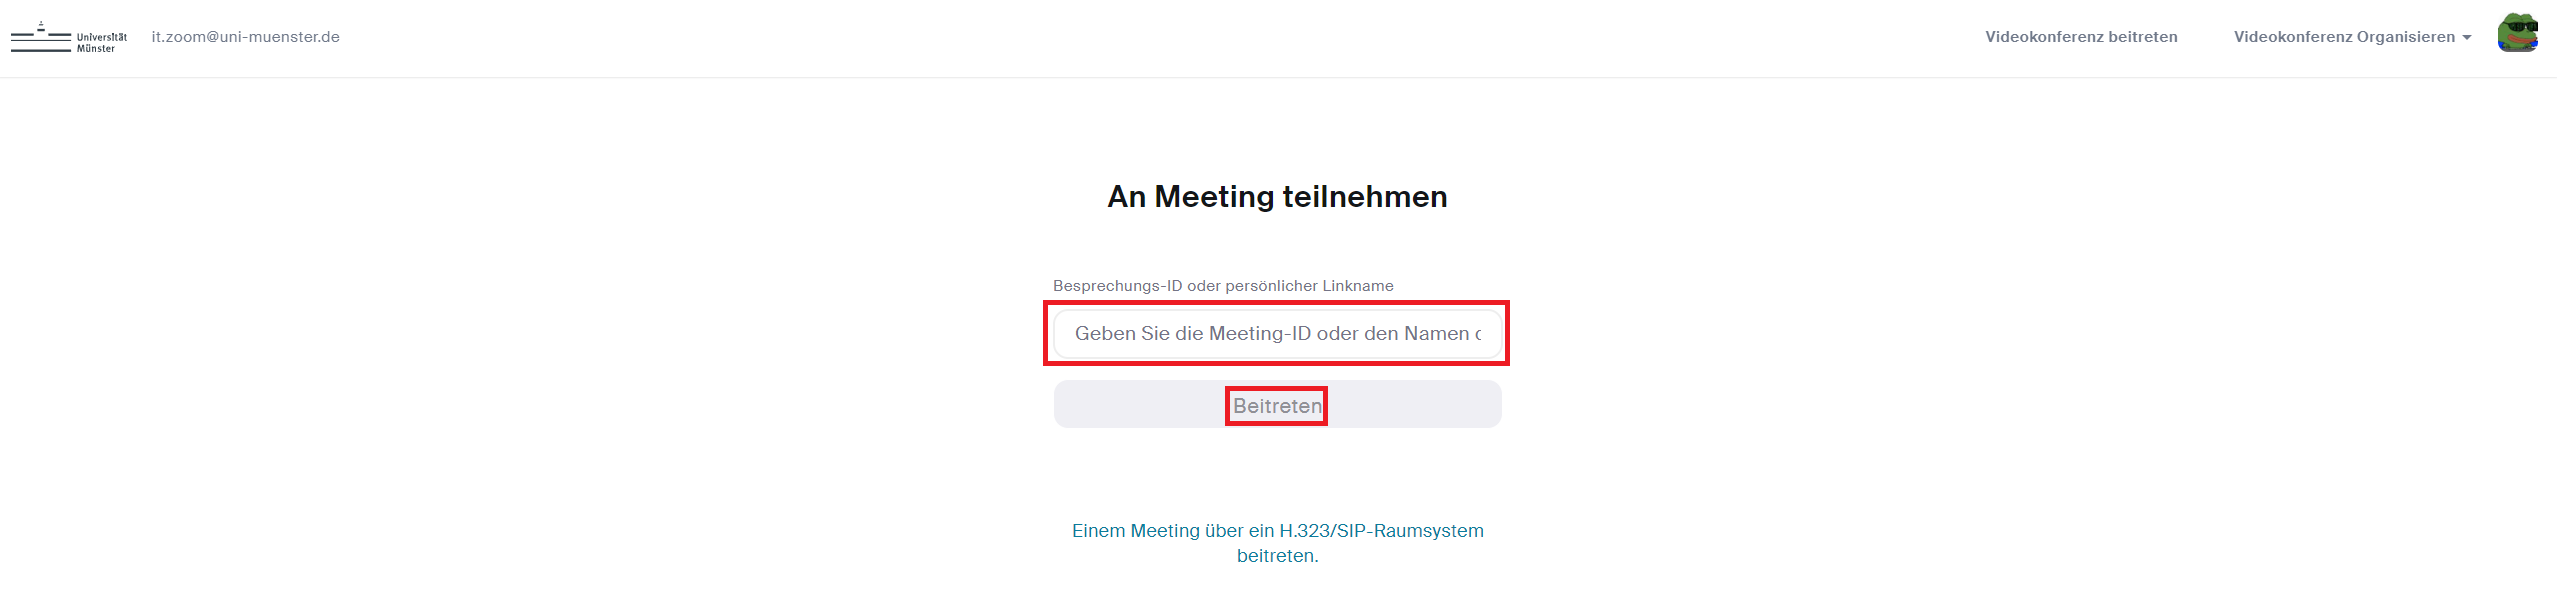2557x602 pixels.
Task: Click the it.zoom@uni-muenster.de email address
Action: 245,37
